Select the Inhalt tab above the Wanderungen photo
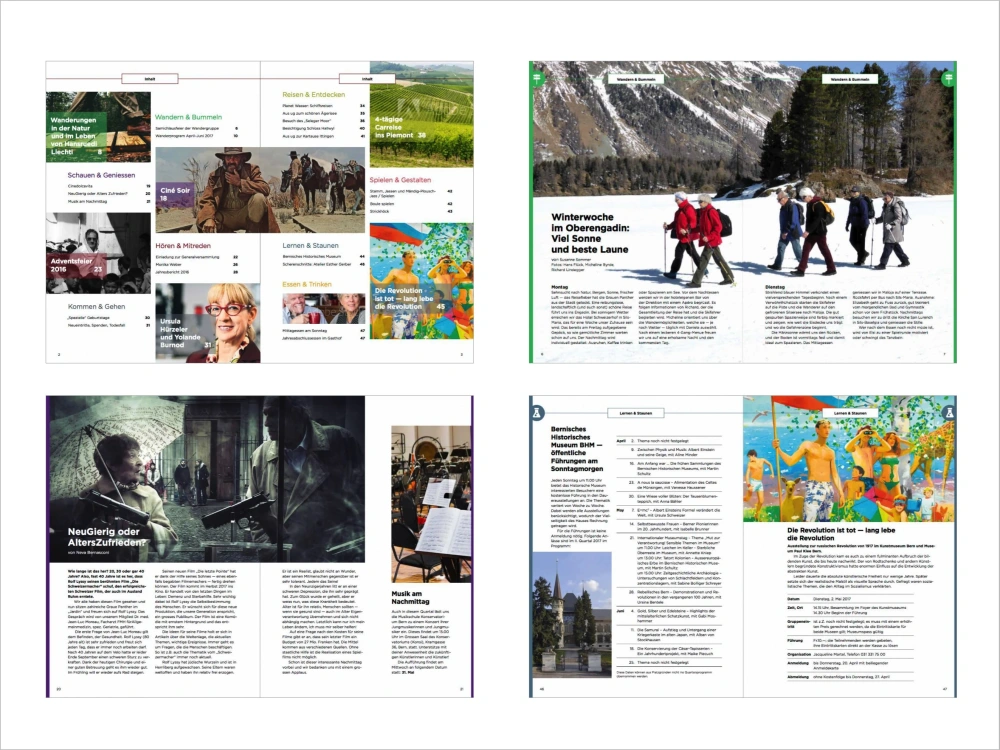Image resolution: width=1000 pixels, height=750 pixels. tap(150, 79)
